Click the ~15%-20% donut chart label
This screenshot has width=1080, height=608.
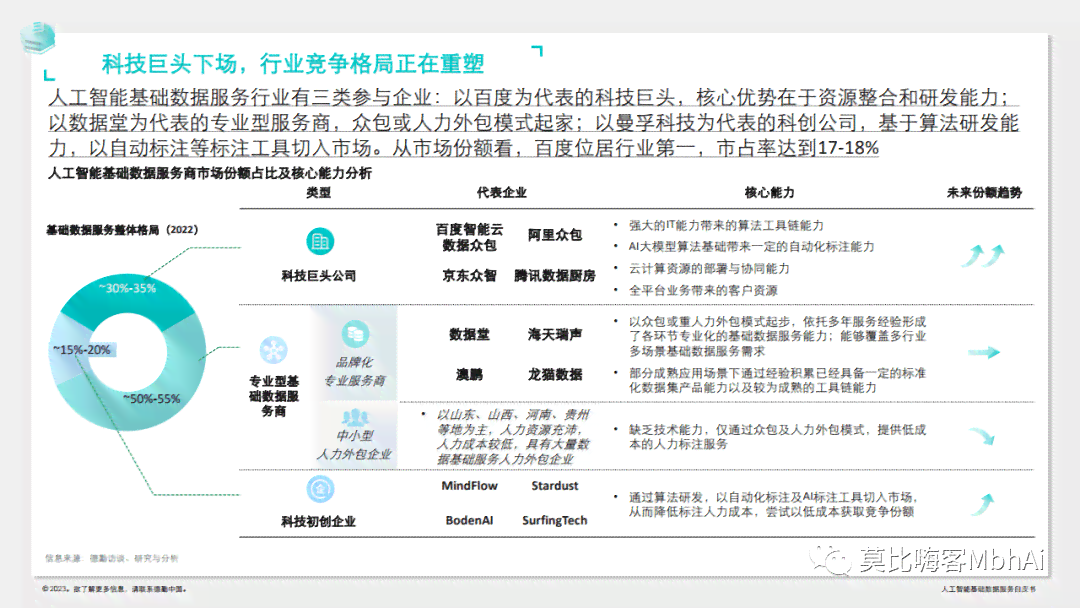coord(81,350)
